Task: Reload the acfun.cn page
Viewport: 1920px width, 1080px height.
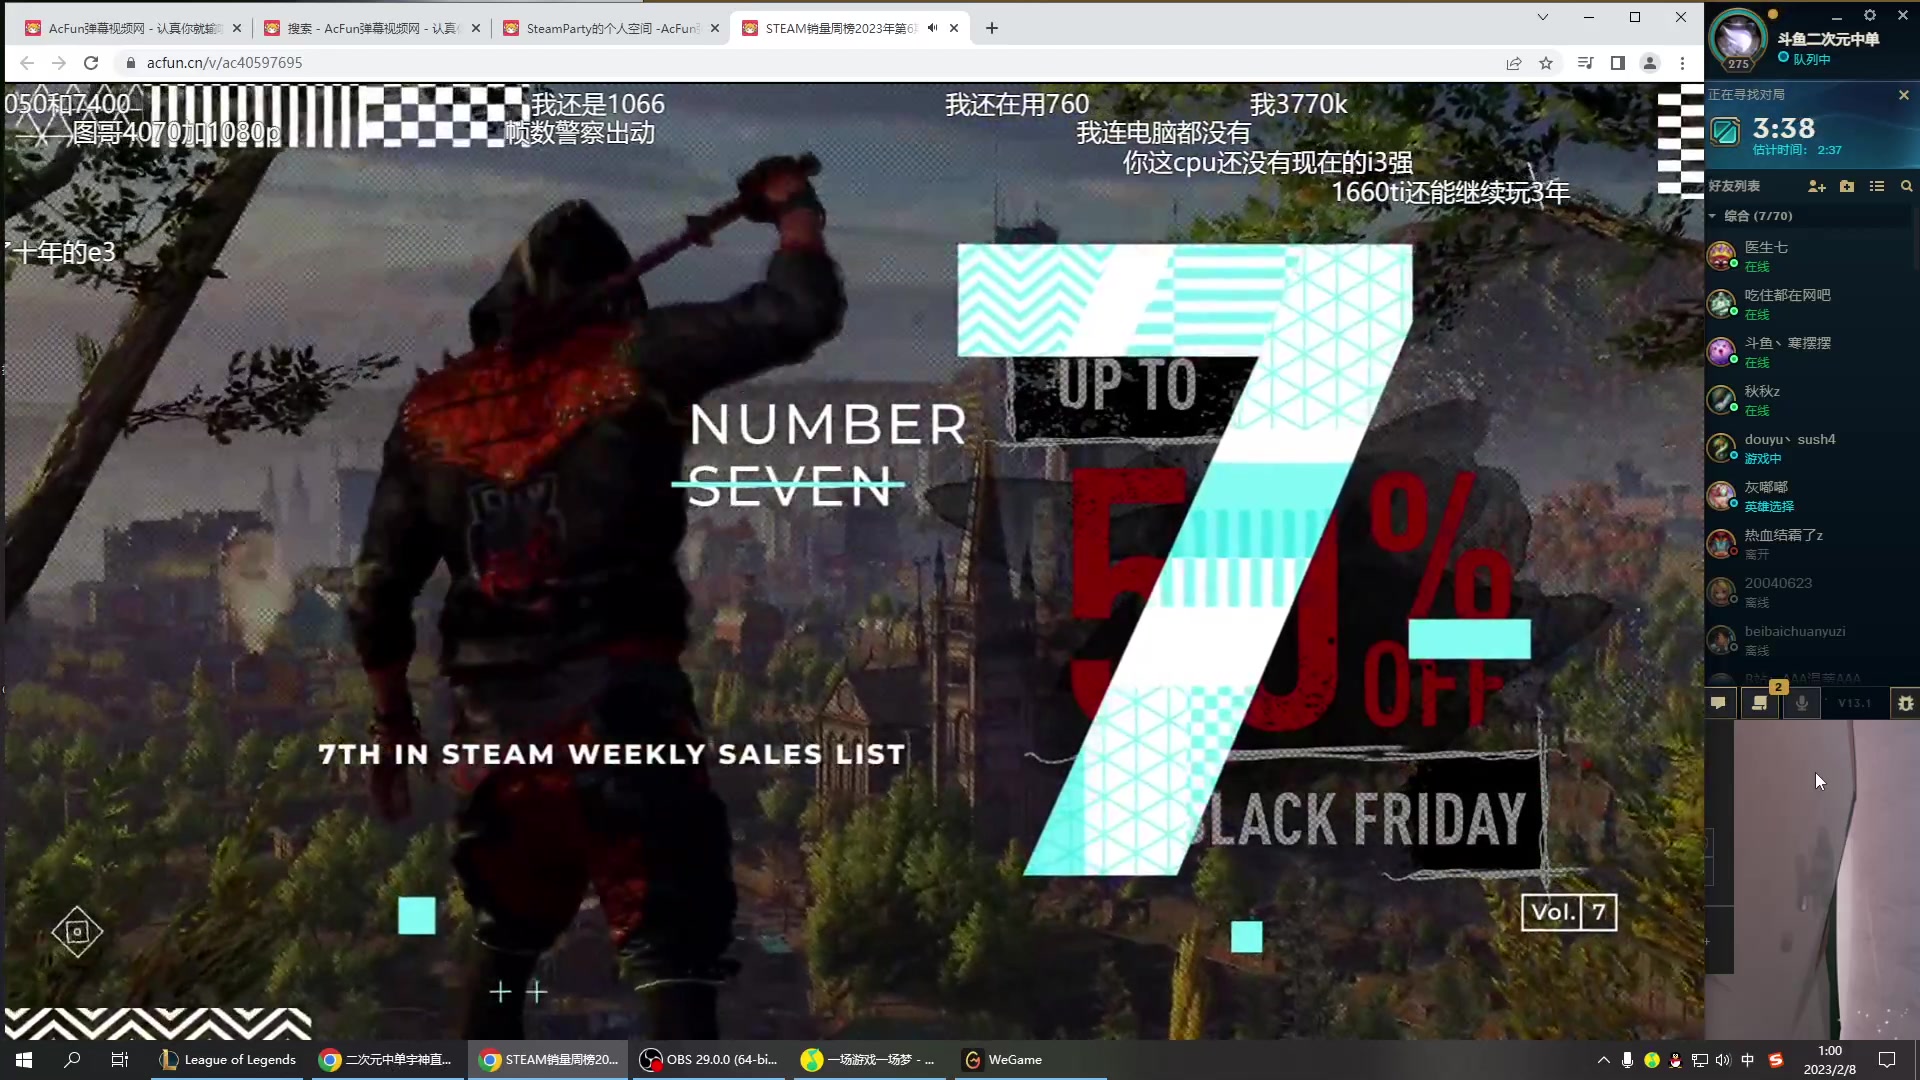Action: pos(91,63)
